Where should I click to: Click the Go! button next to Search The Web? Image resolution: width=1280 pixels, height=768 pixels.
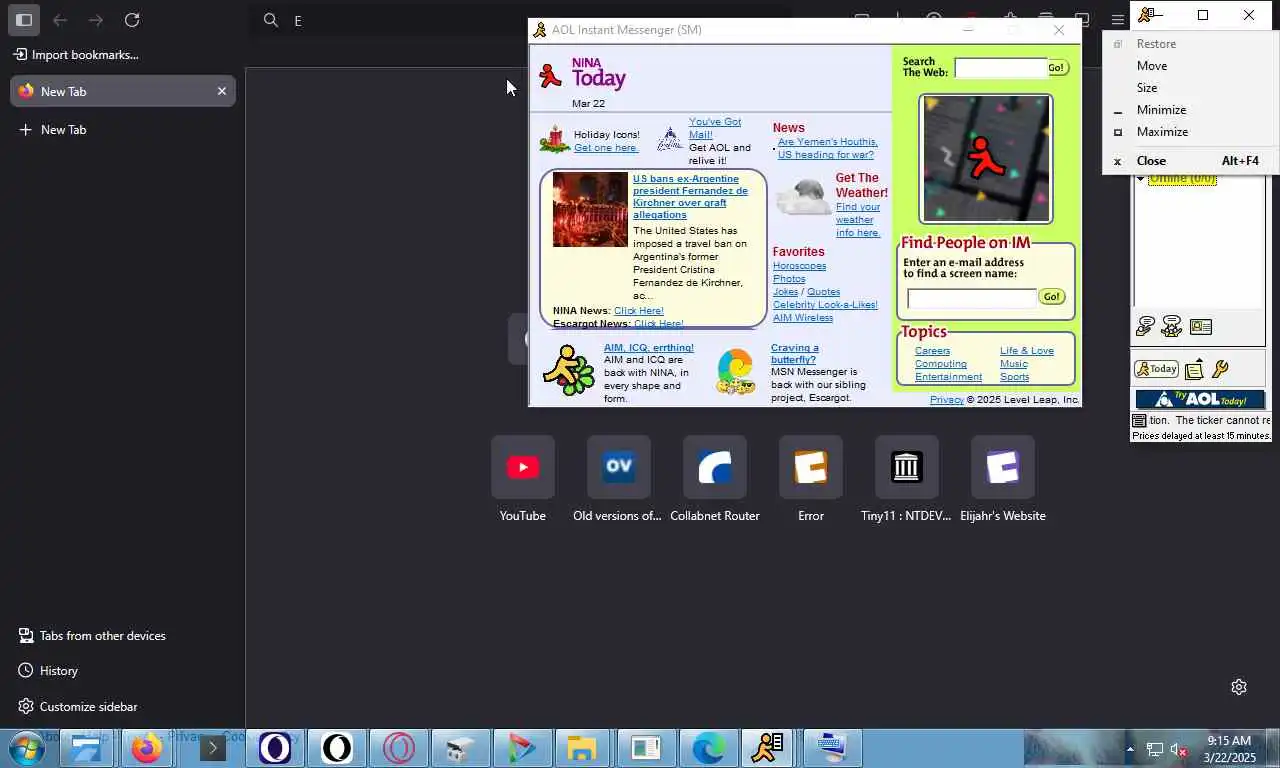click(1058, 68)
